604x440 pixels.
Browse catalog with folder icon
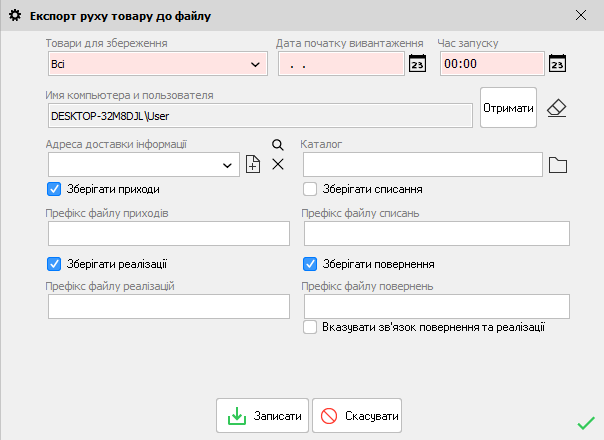click(x=558, y=165)
